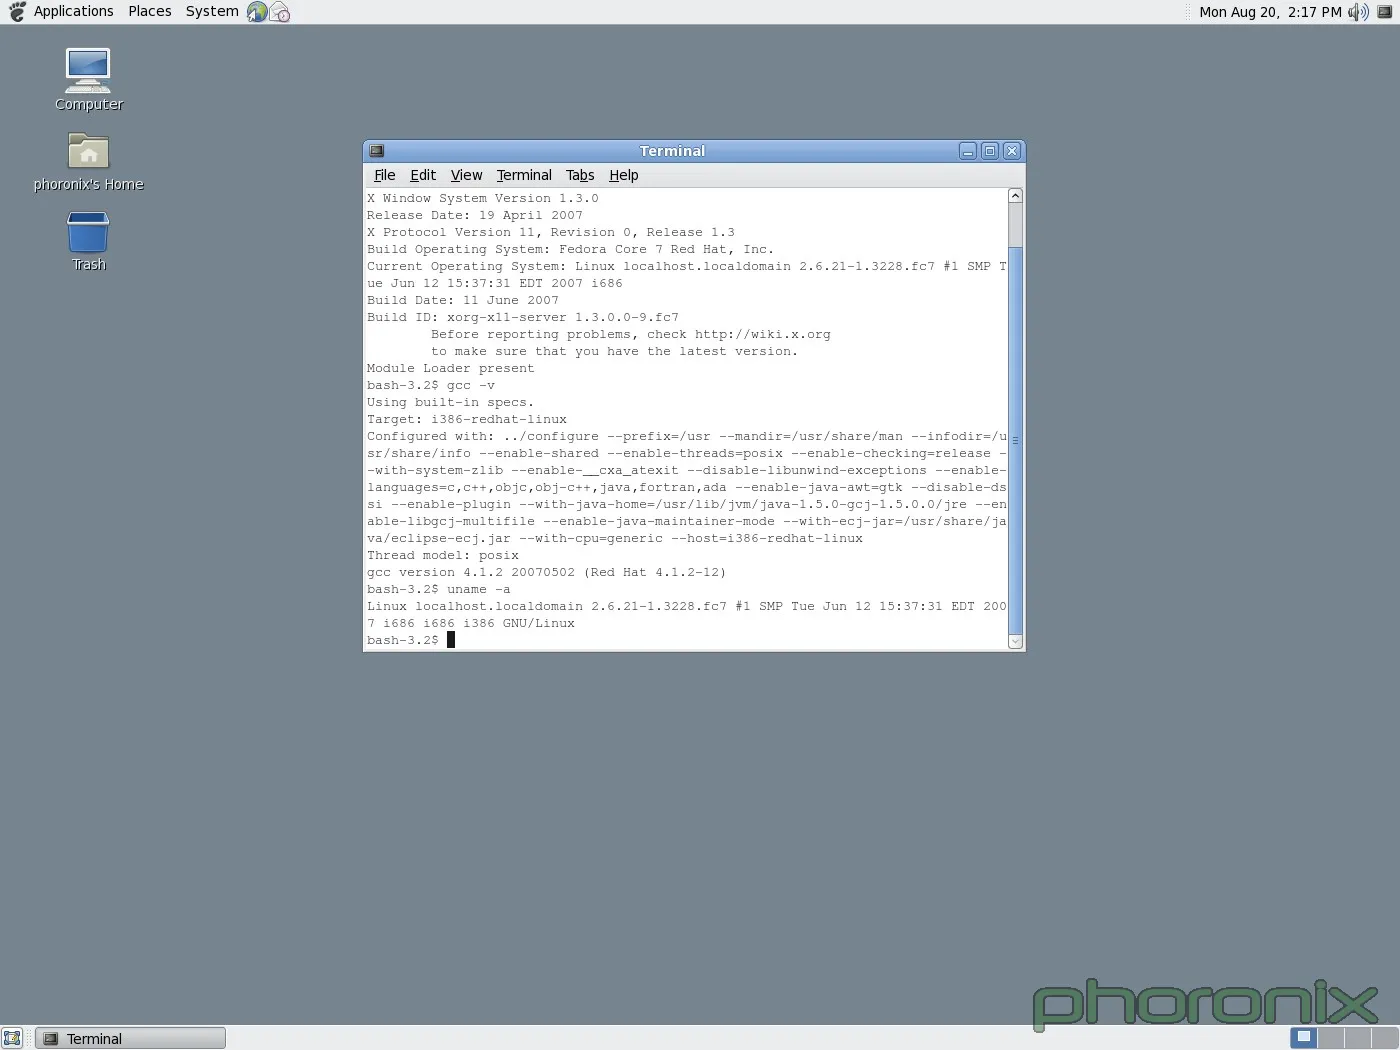This screenshot has height=1050, width=1400.
Task: Minimize the Terminal window
Action: tap(968, 151)
